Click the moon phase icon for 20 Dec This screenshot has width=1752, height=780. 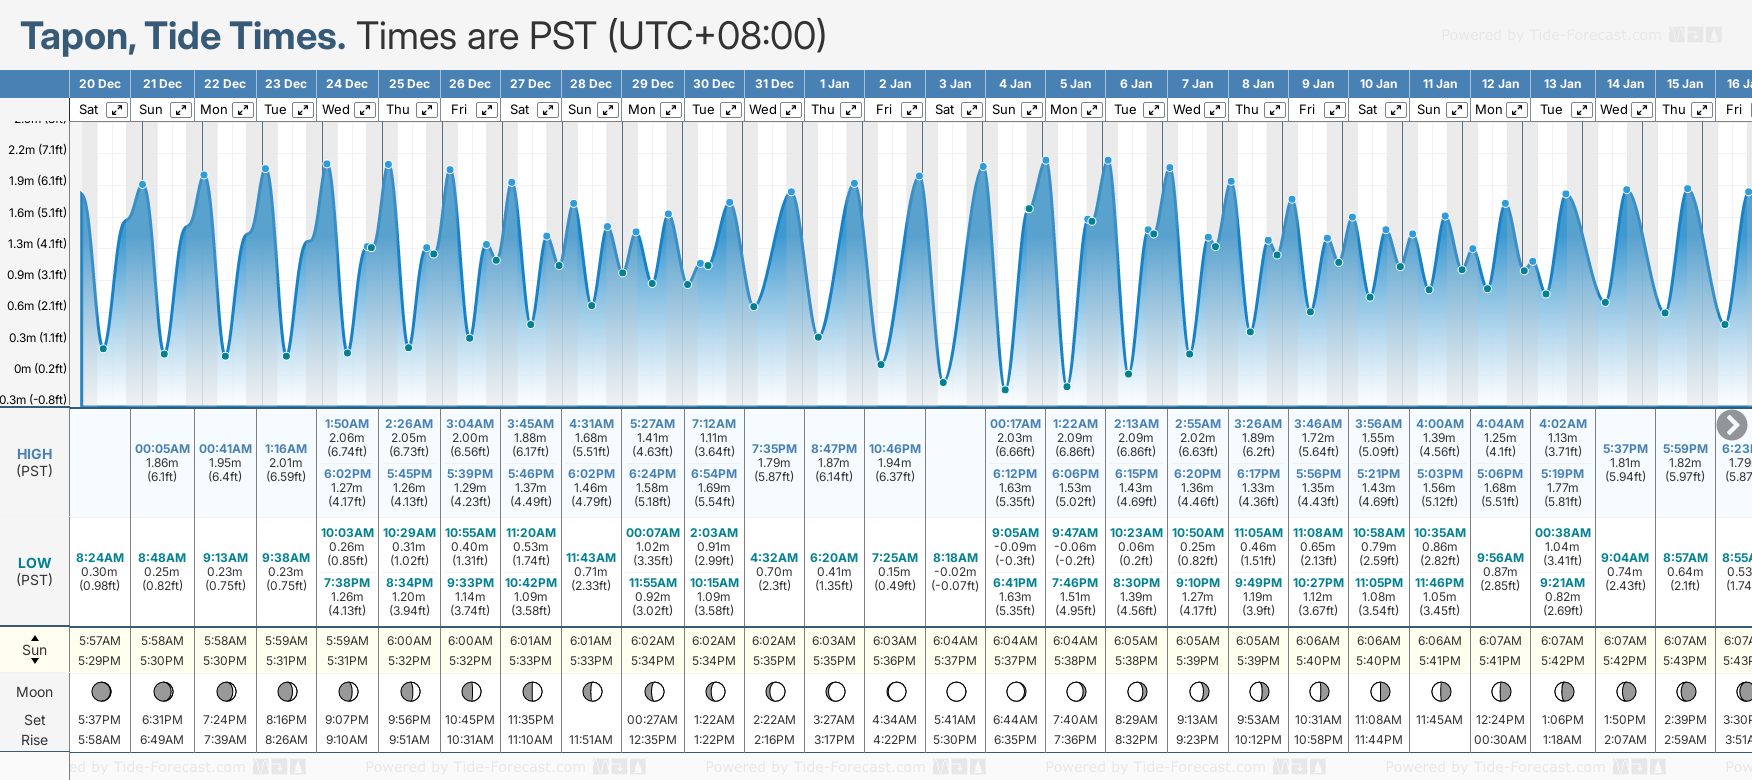[101, 691]
